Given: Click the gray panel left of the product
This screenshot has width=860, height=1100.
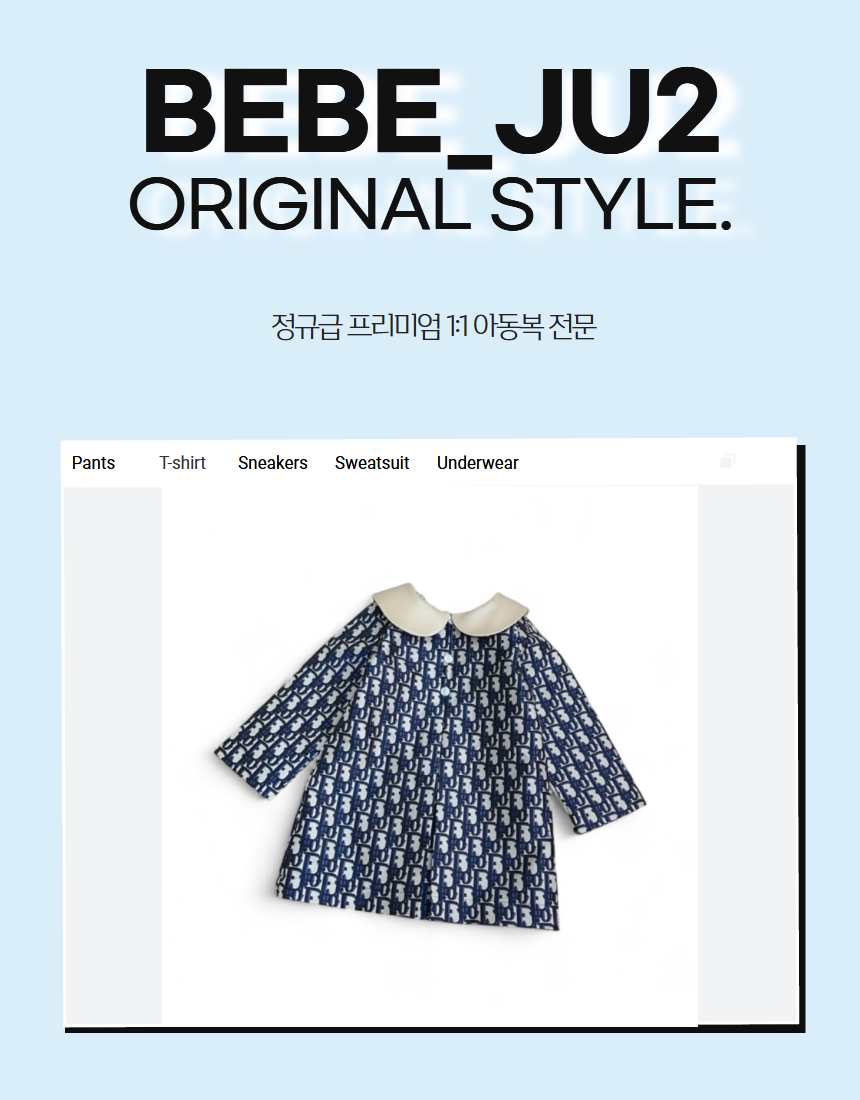Looking at the screenshot, I should coord(113,756).
